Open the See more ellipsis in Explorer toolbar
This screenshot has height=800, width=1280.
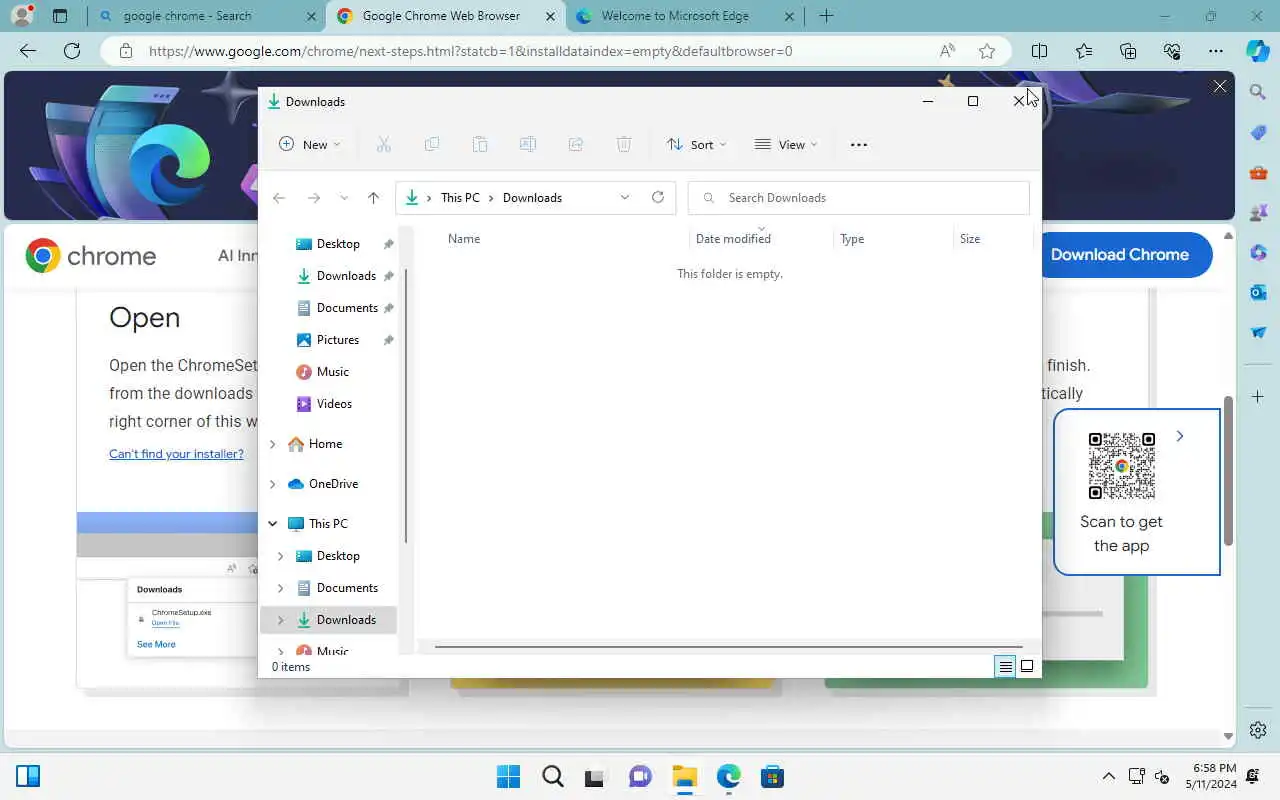pyautogui.click(x=859, y=145)
